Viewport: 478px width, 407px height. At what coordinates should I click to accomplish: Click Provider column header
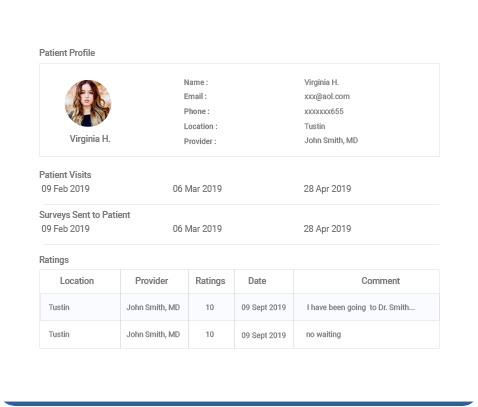click(151, 281)
